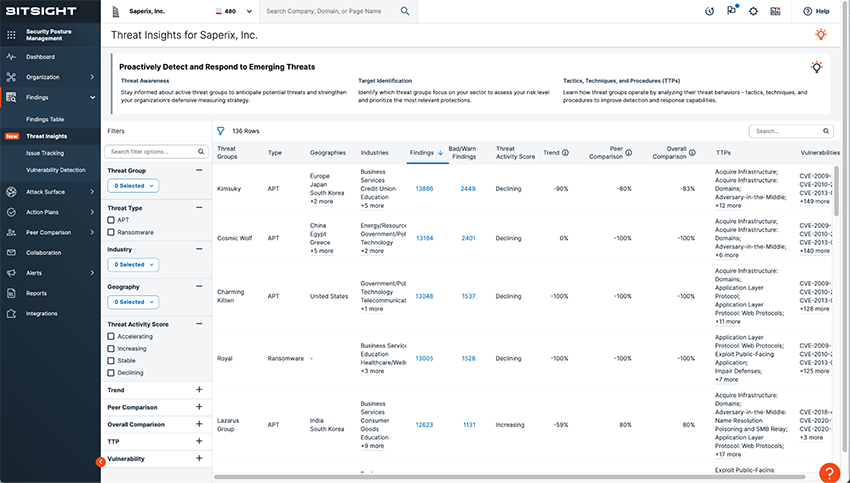This screenshot has width=850, height=483.
Task: Click the lightbulb icon in the info banner
Action: click(x=816, y=67)
